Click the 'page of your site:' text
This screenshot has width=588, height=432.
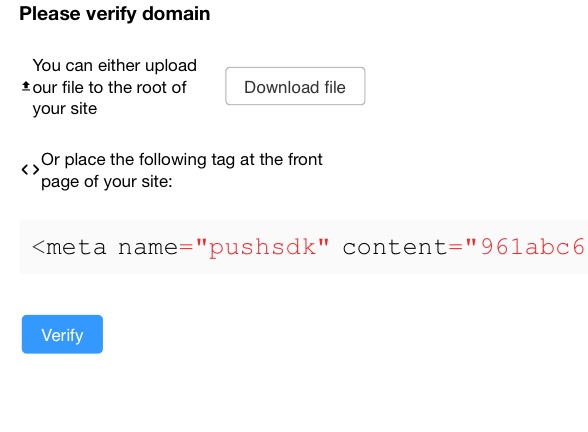pyautogui.click(x=107, y=182)
